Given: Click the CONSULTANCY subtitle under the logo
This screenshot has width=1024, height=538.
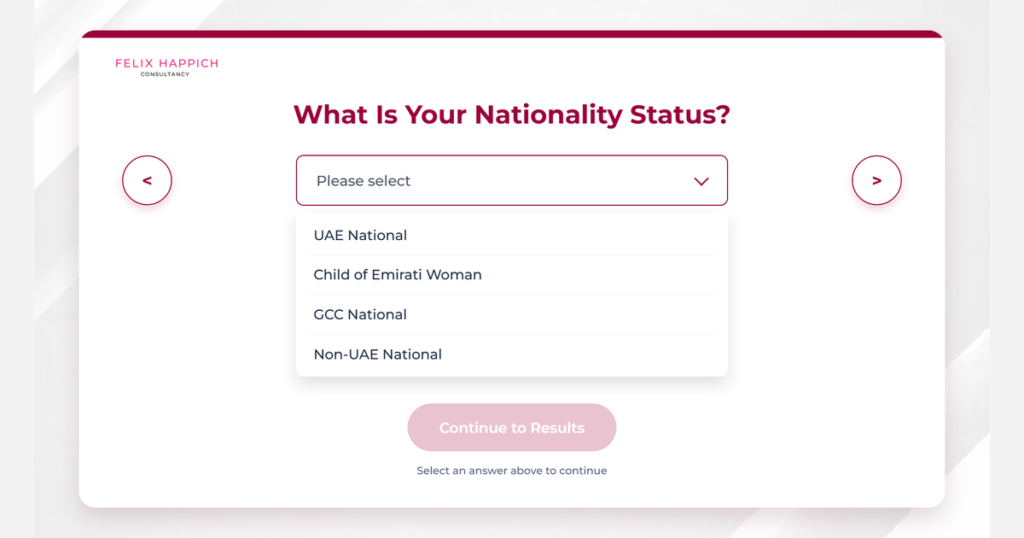Looking at the screenshot, I should 165,74.
